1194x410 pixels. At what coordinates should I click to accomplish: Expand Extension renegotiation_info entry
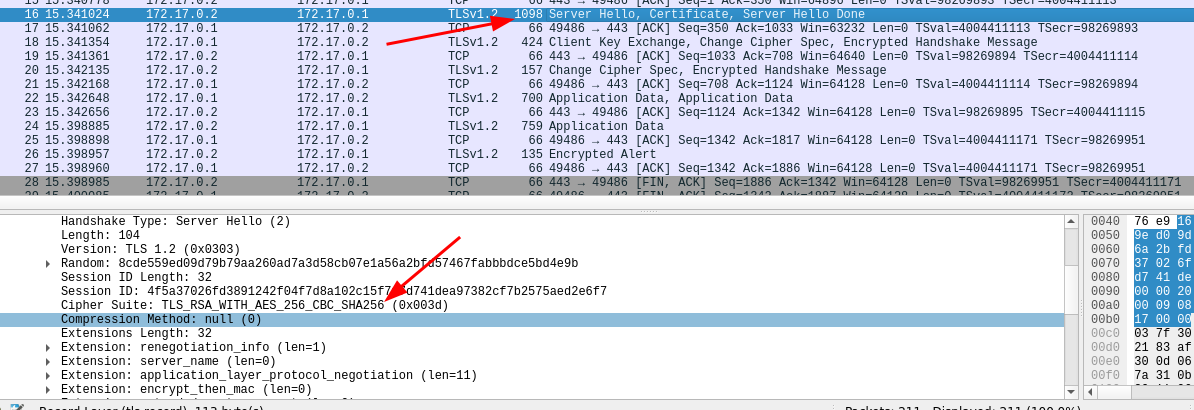coord(48,347)
